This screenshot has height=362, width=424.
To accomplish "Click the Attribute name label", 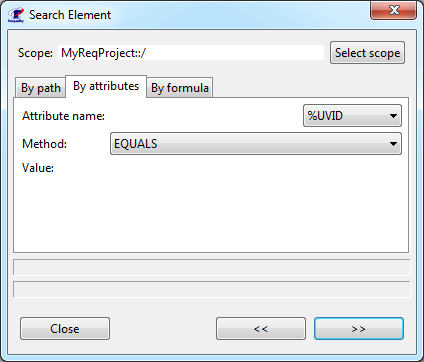I will coord(63,116).
